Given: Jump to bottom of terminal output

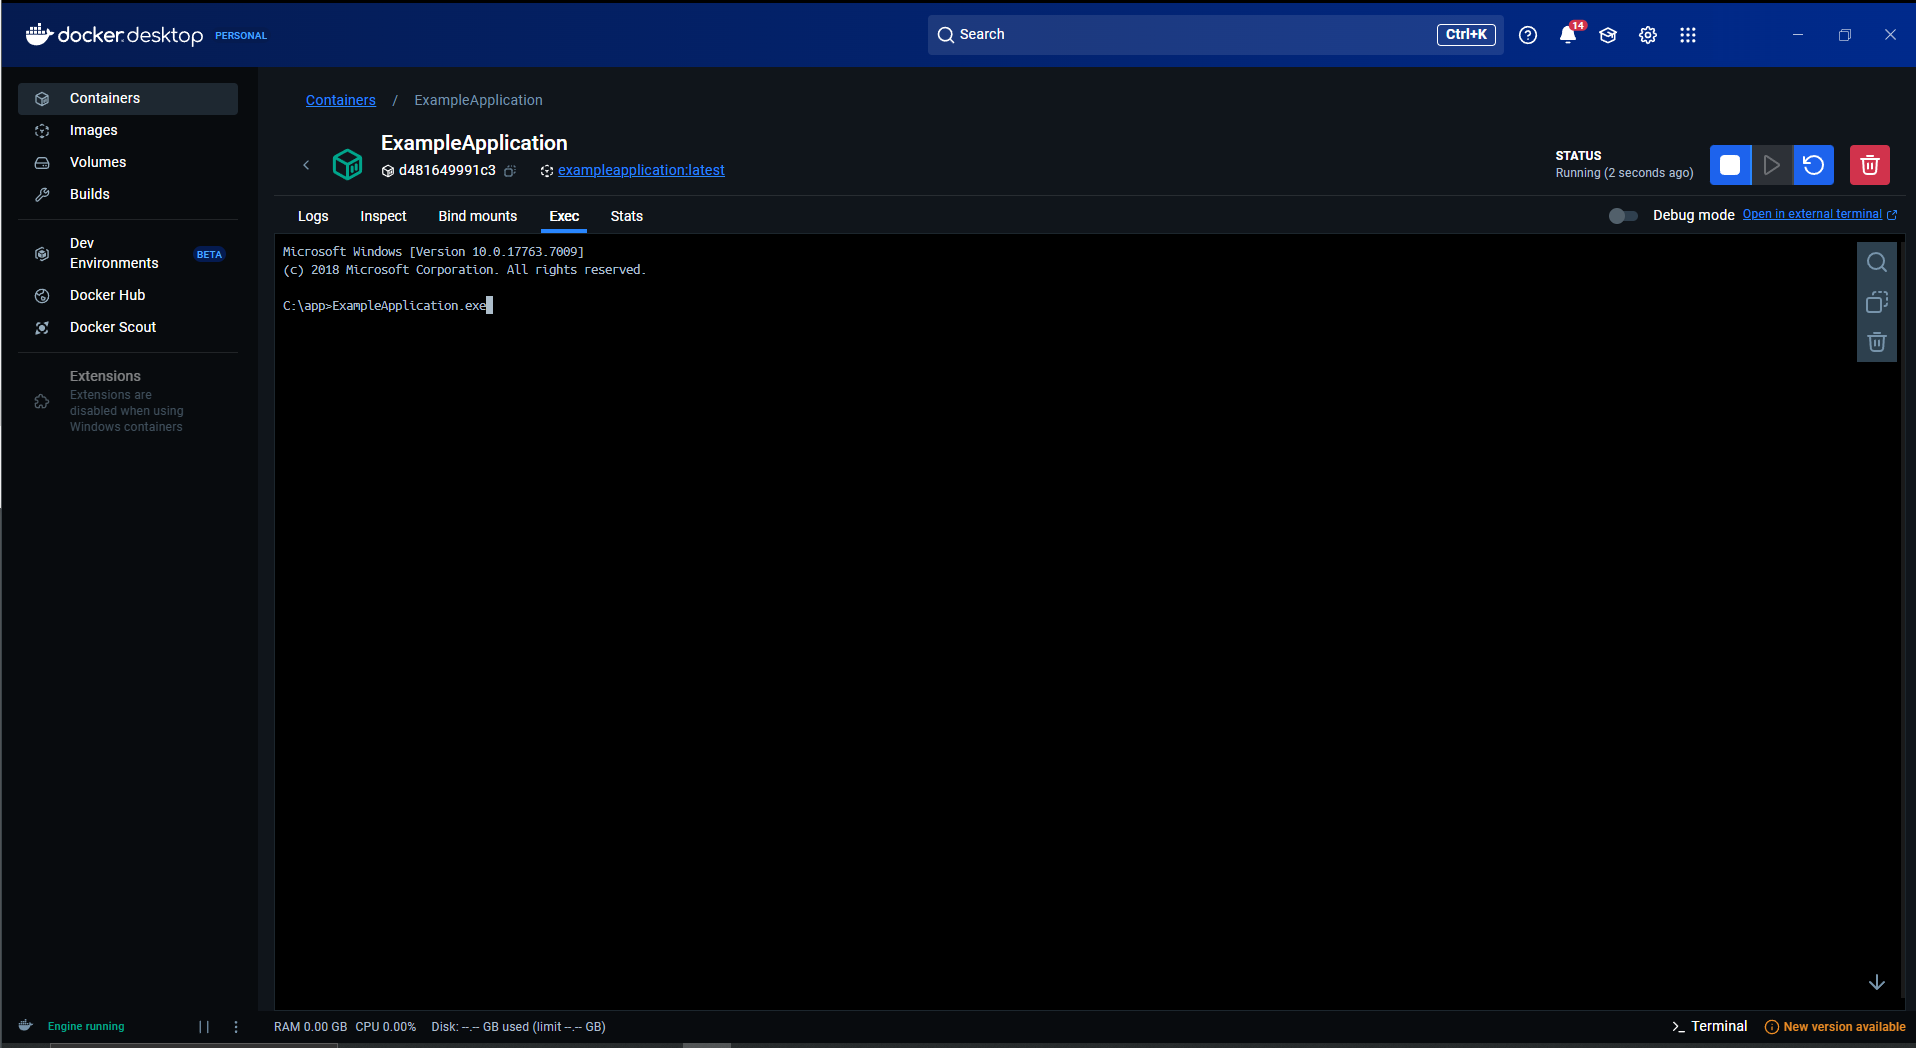Looking at the screenshot, I should tap(1876, 982).
